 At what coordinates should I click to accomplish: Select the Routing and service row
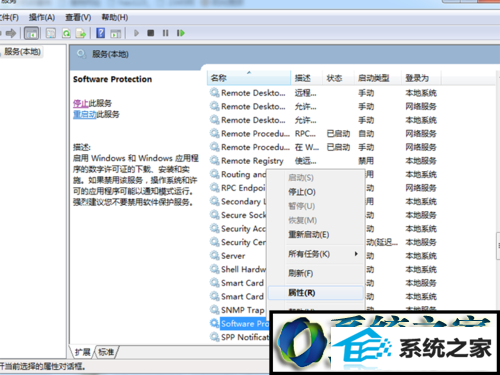(x=237, y=174)
